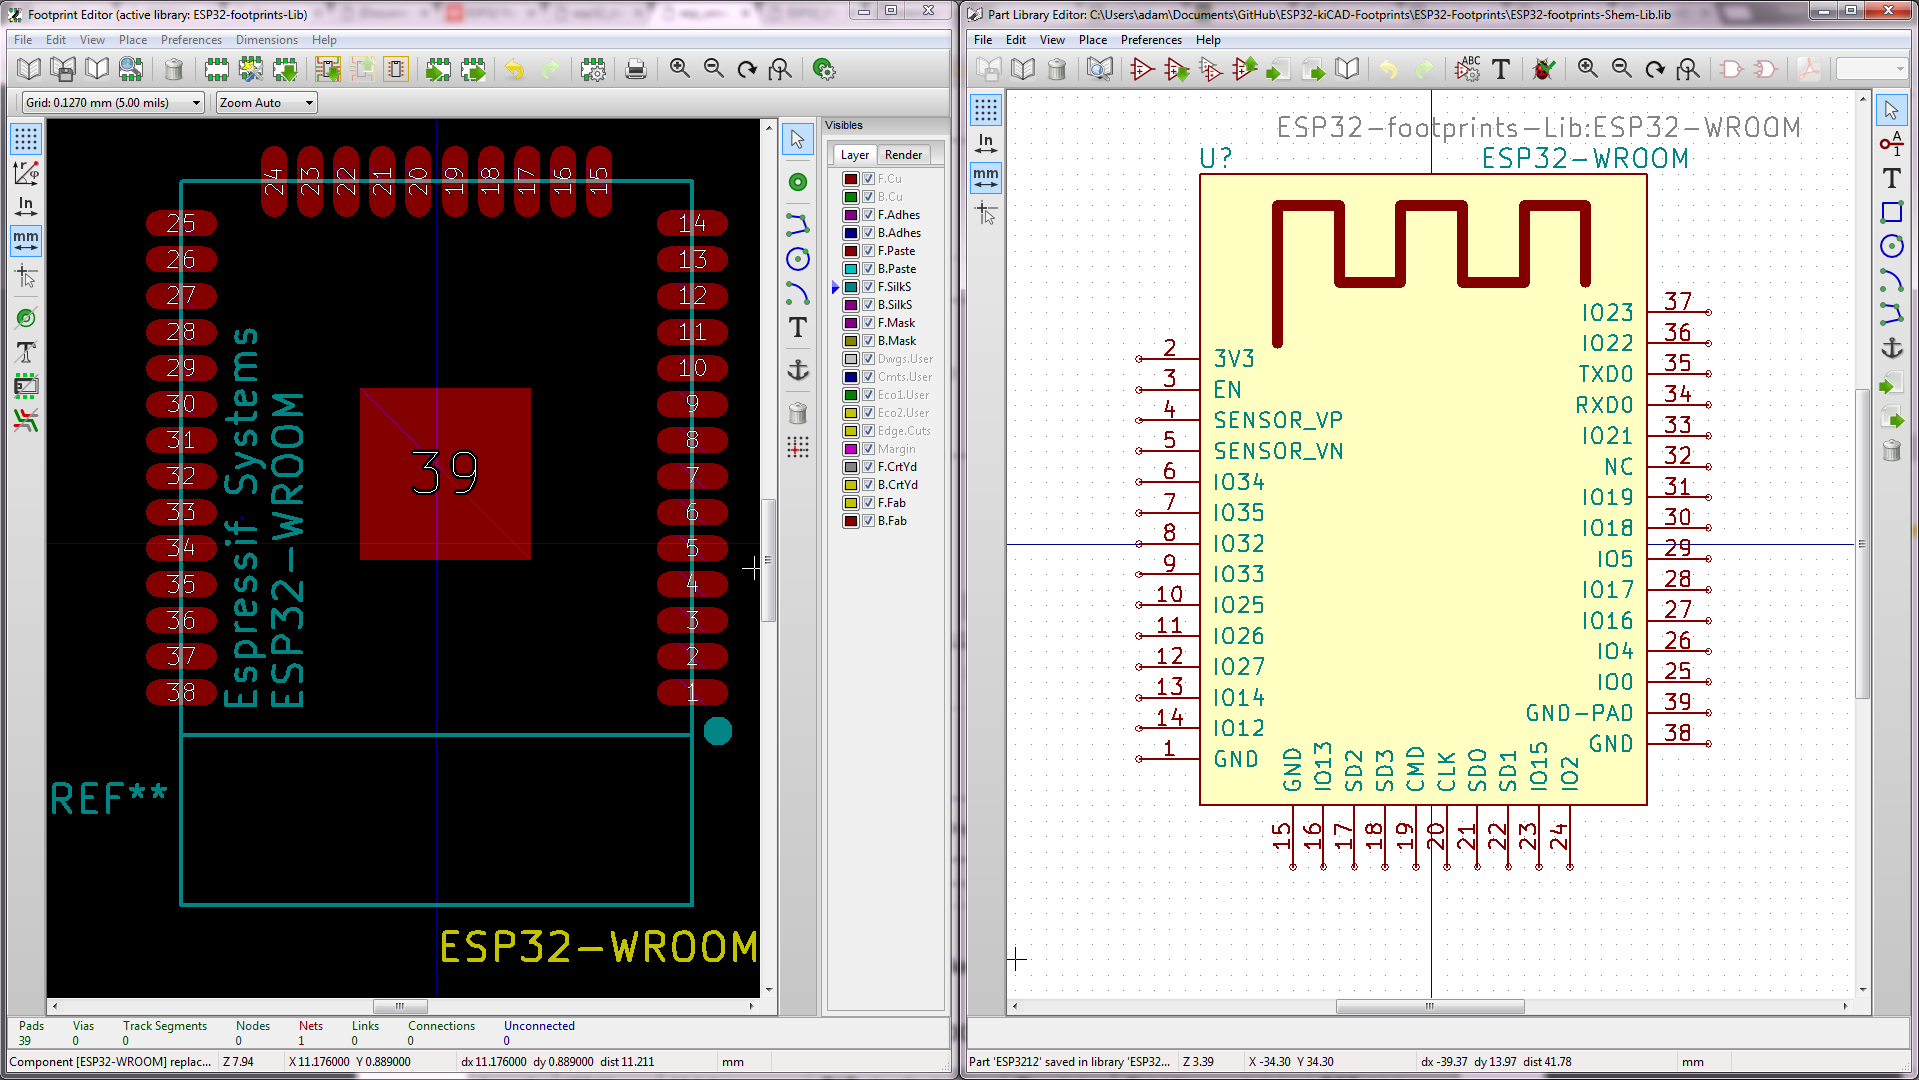
Task: Switch to the Layer tab
Action: 854,155
